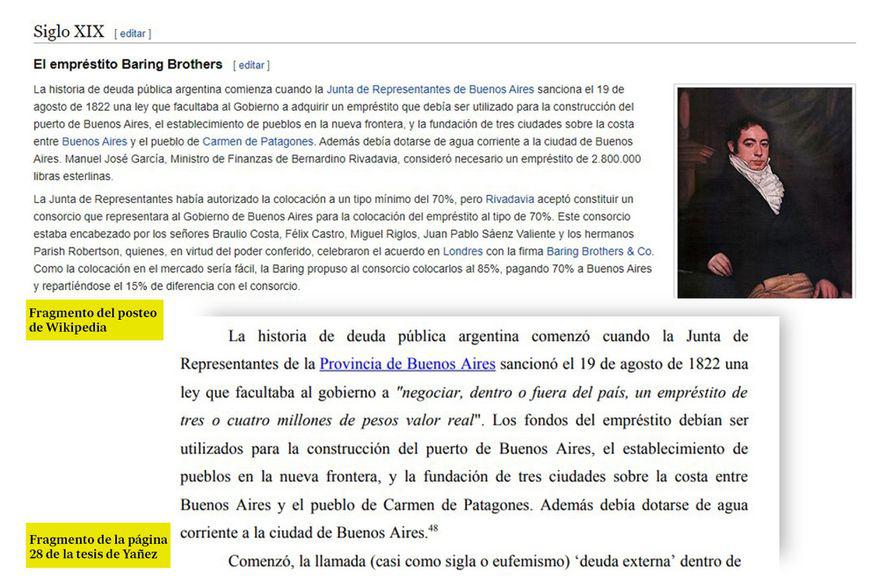Screen dimensions: 879x586
Task: Open the Baring Brothers & Co link
Action: click(x=599, y=251)
